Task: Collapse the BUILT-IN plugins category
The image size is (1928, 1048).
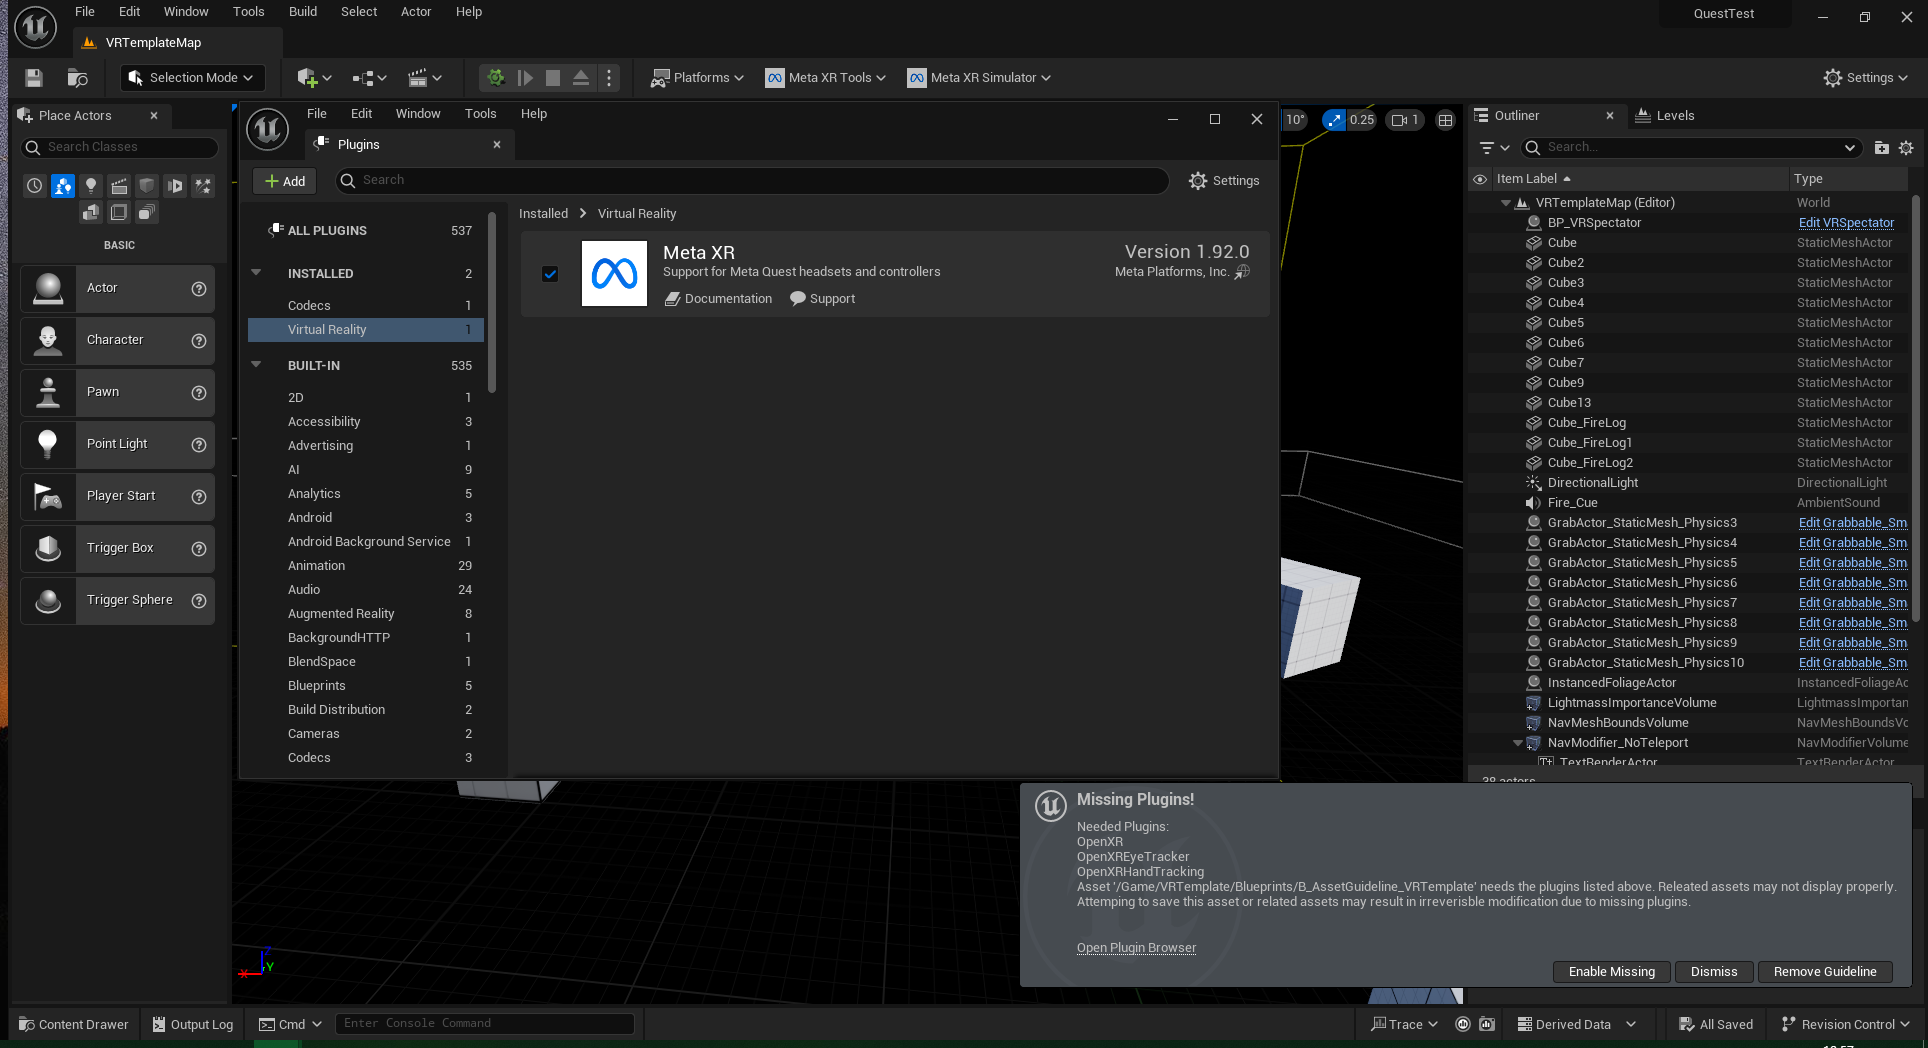Action: click(256, 365)
